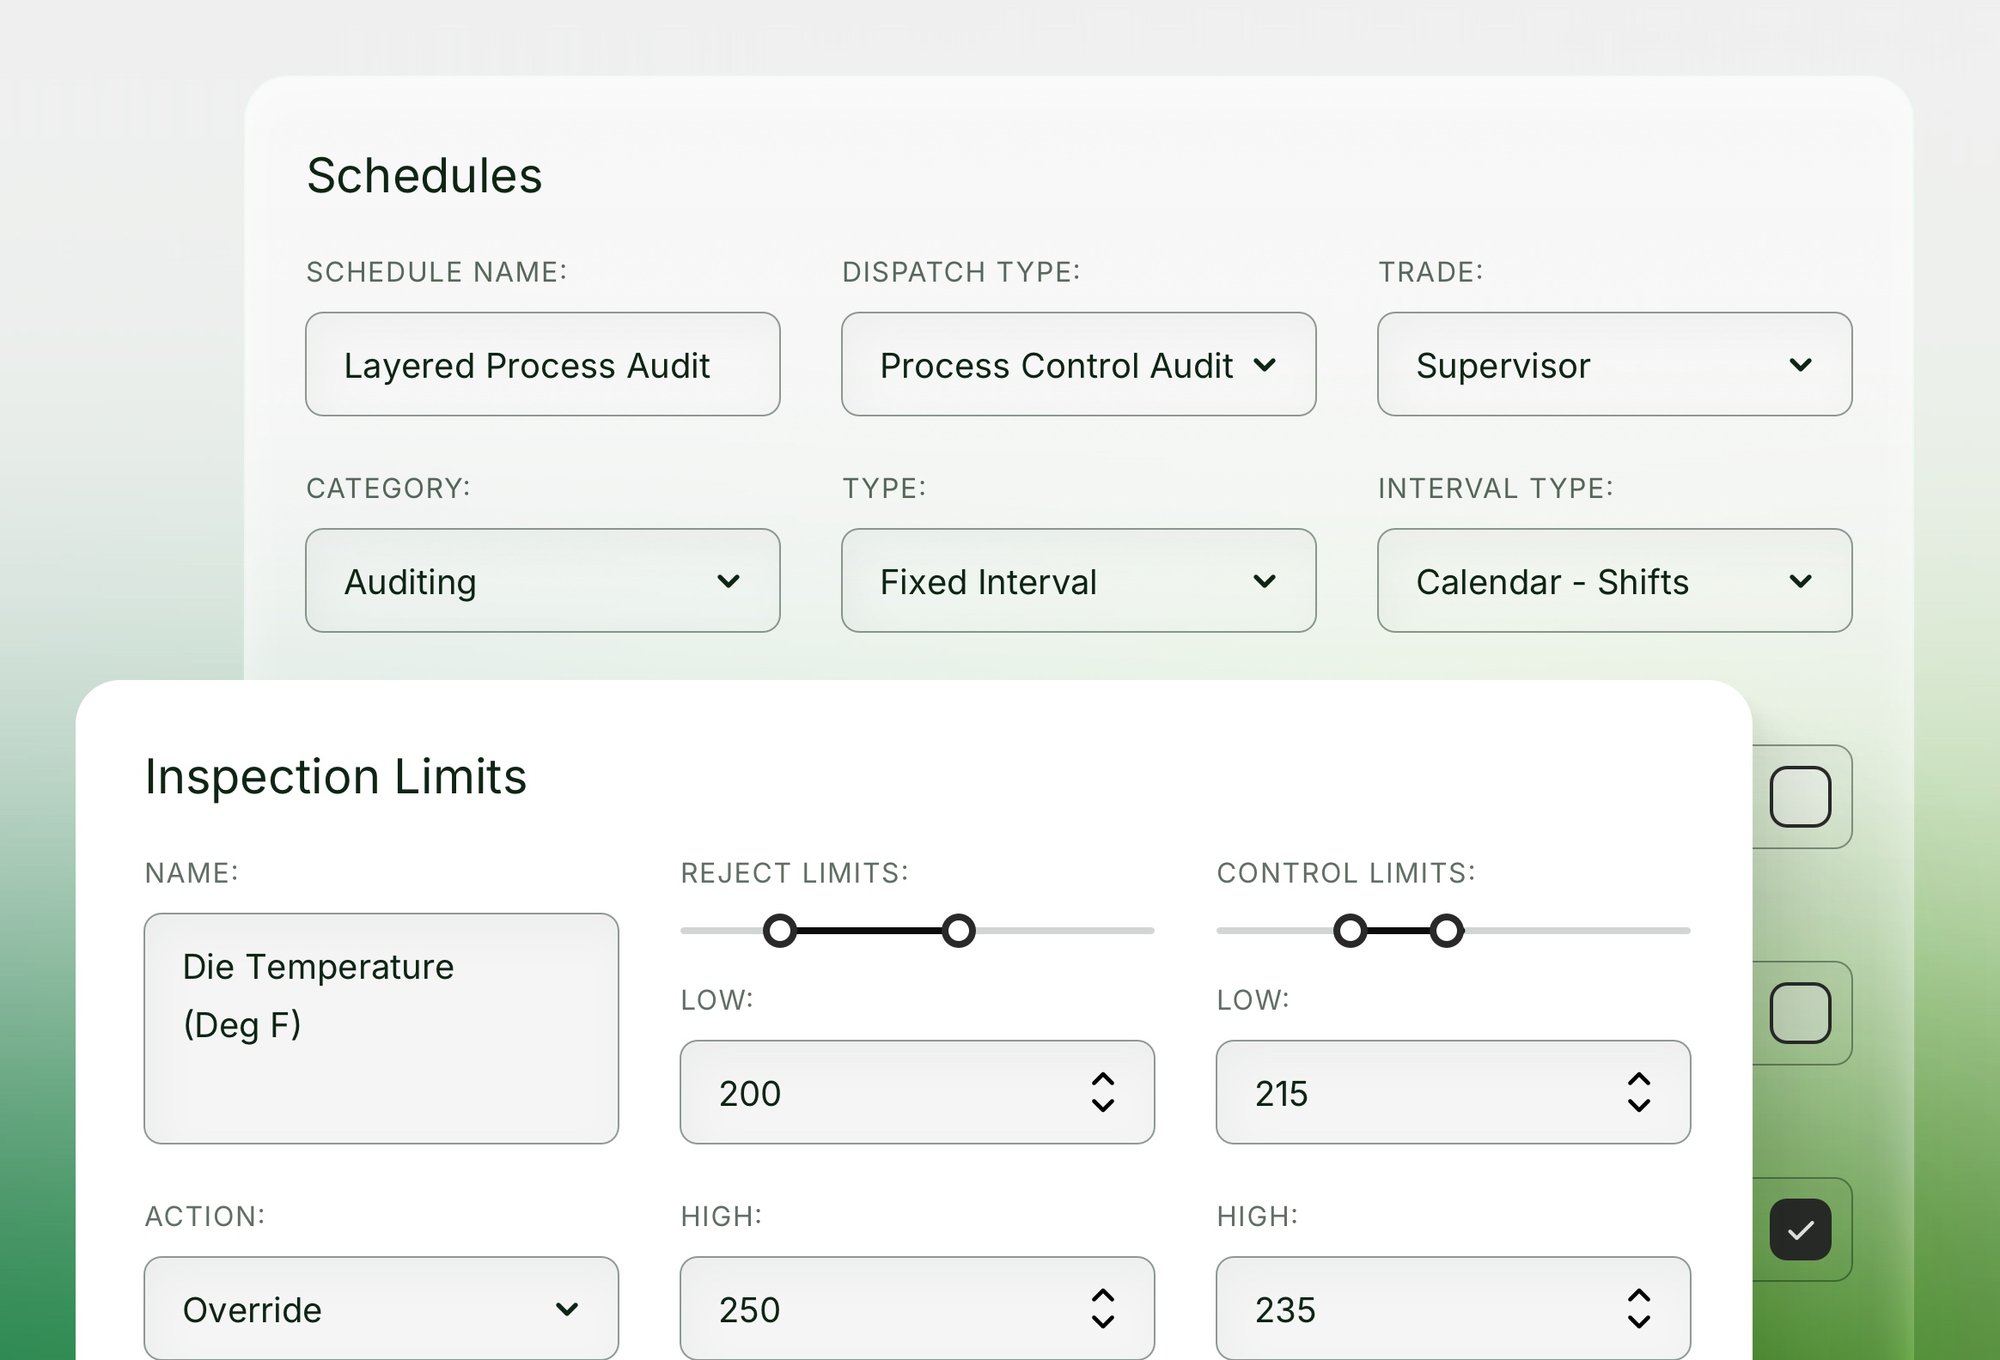Increase the Control Limits Low value 215
2000x1360 pixels.
[x=1639, y=1079]
